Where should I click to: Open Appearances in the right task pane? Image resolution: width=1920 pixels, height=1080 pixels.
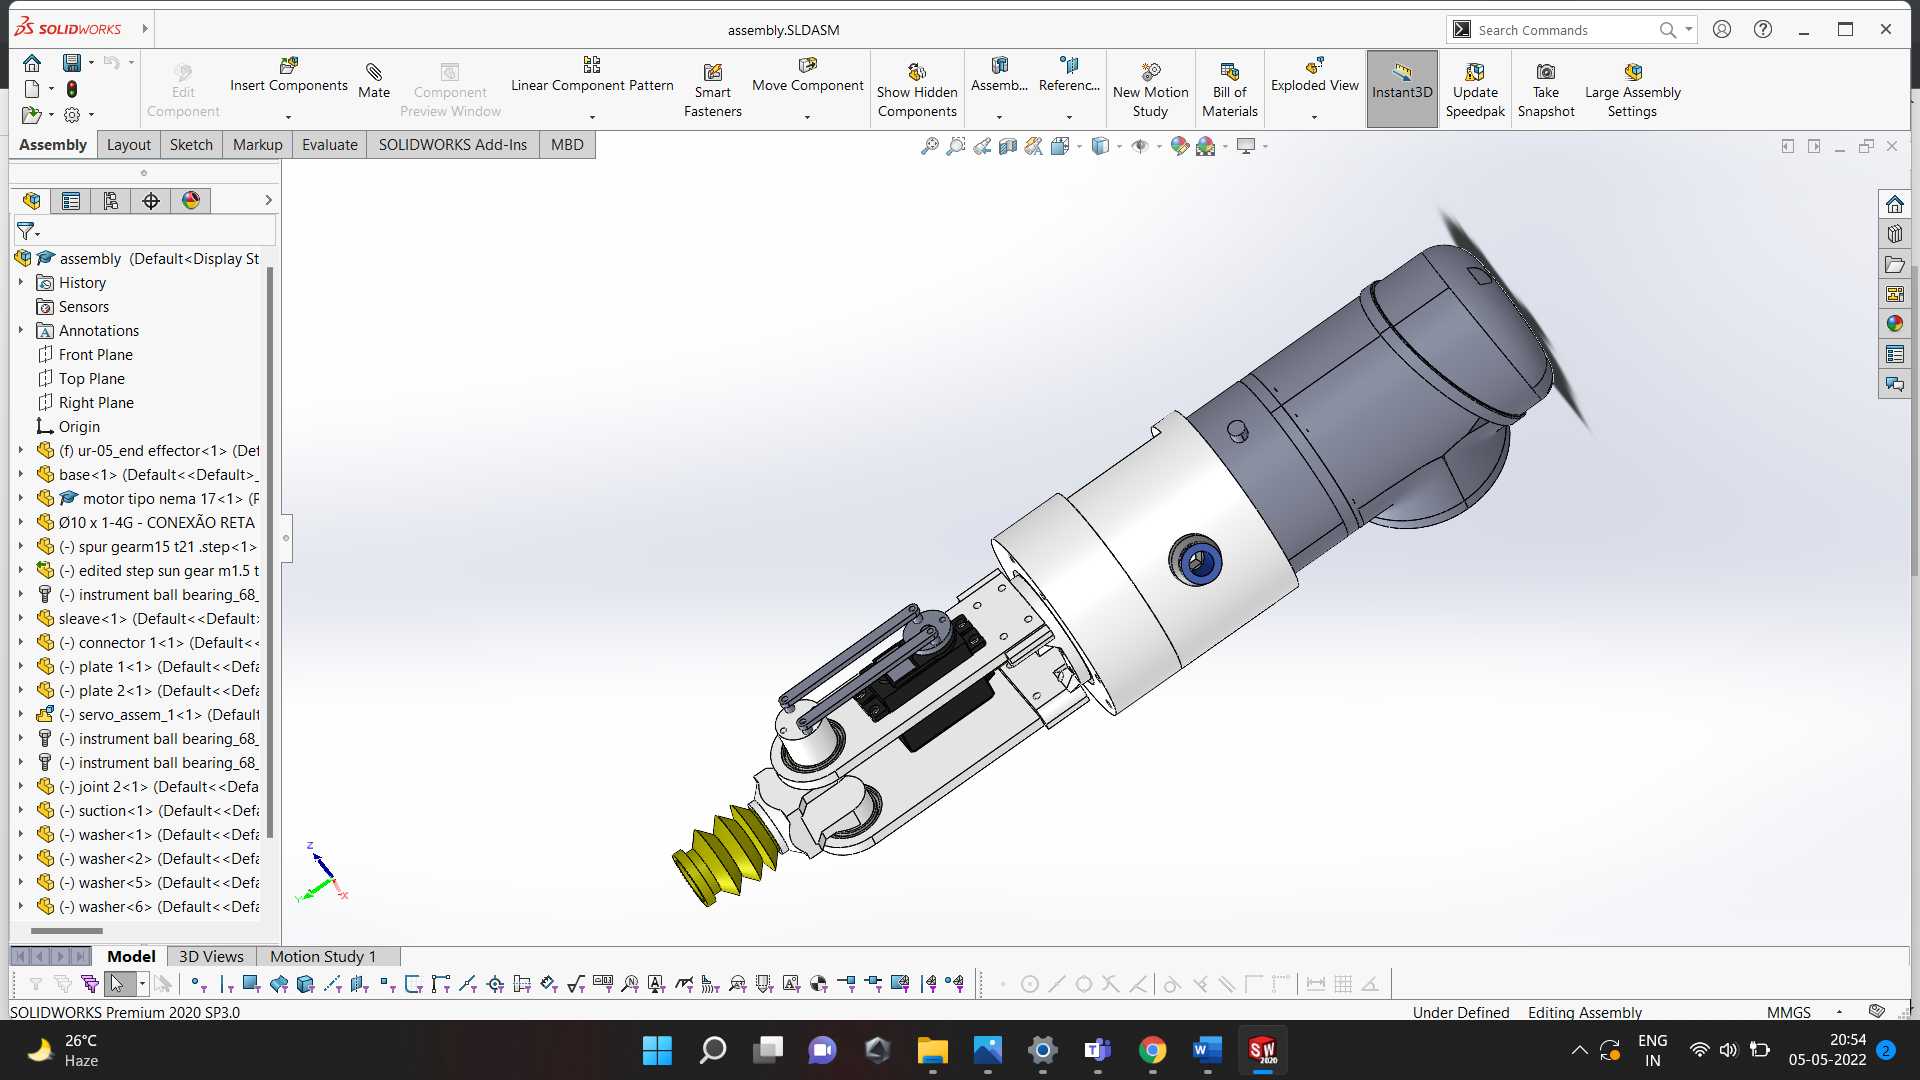pyautogui.click(x=1894, y=324)
